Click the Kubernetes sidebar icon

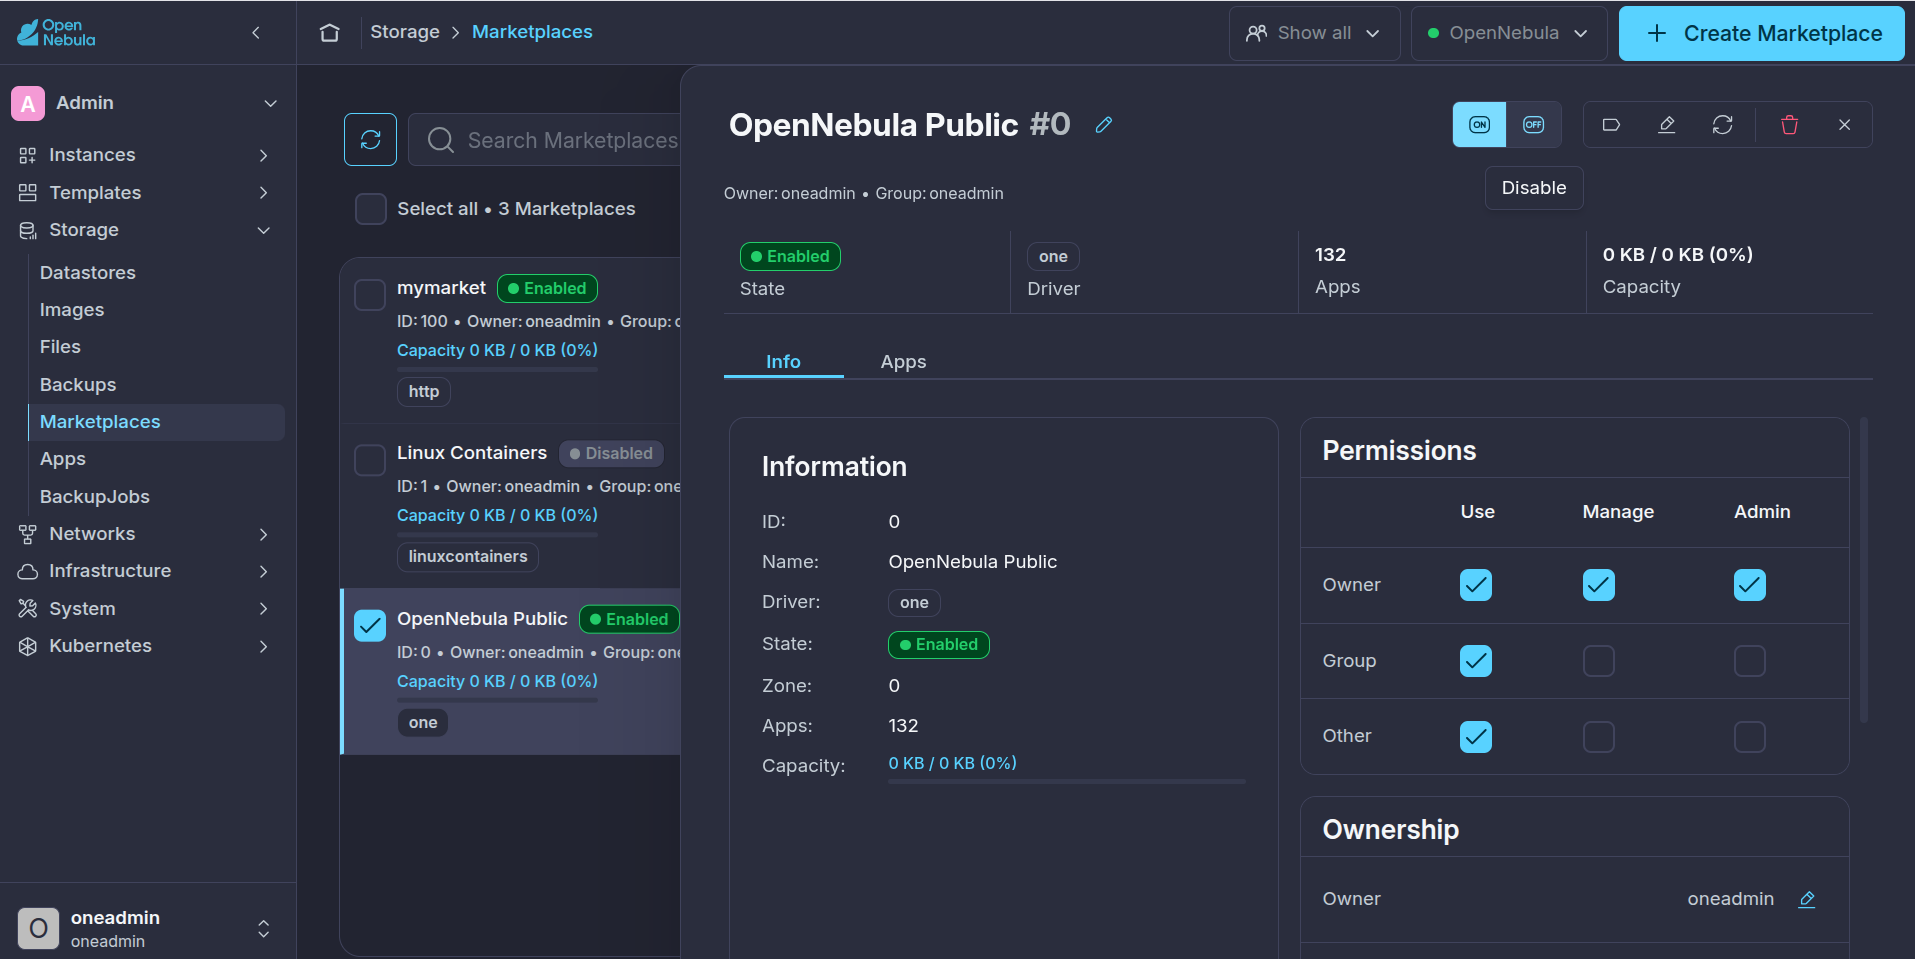pos(28,646)
